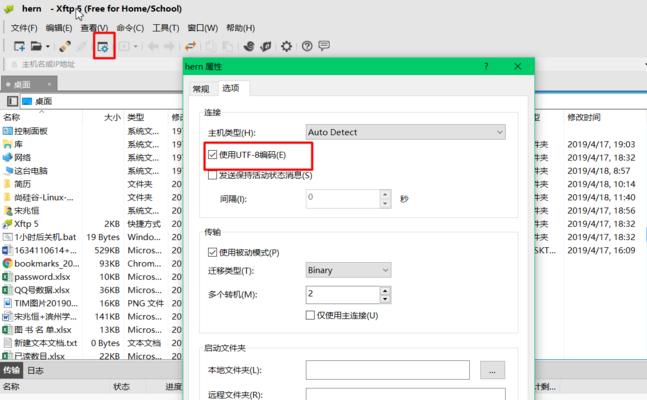Increase the 多个转机(M) value with up arrow
Viewport: 647px width, 400px height.
coord(385,291)
